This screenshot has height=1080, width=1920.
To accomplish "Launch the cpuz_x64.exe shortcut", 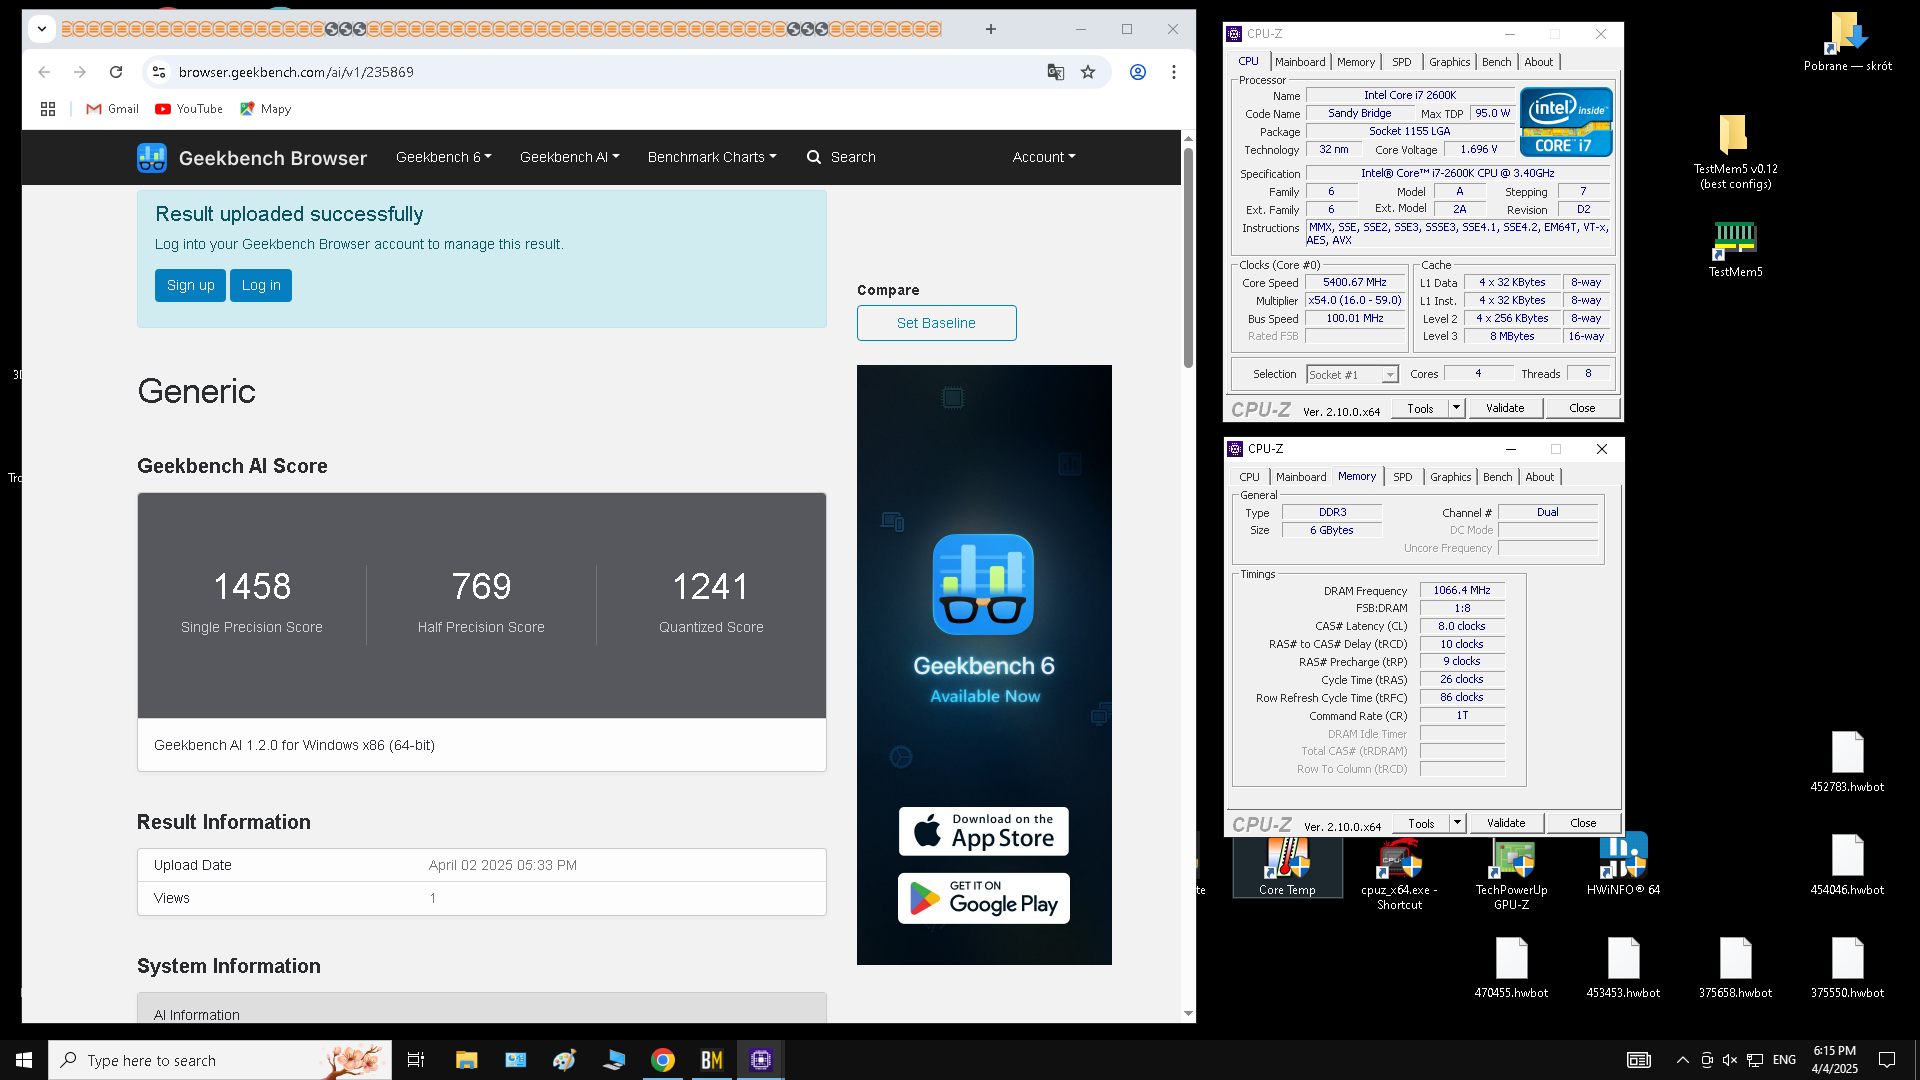I will [x=1399, y=873].
